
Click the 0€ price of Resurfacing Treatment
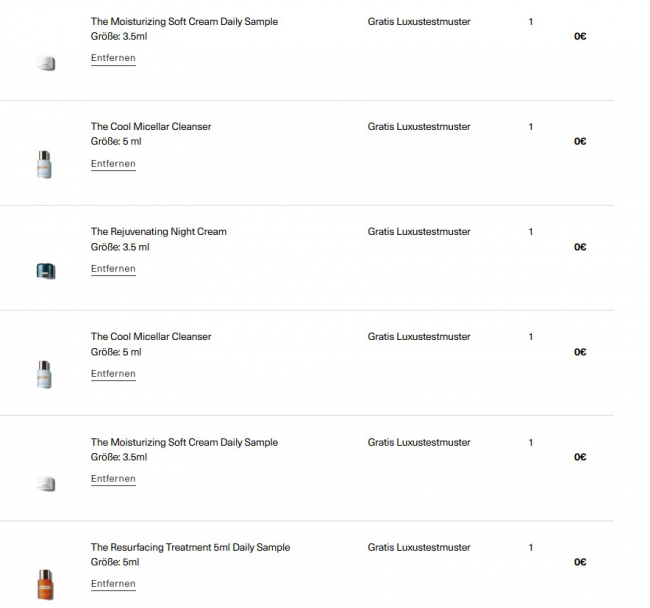coord(580,562)
